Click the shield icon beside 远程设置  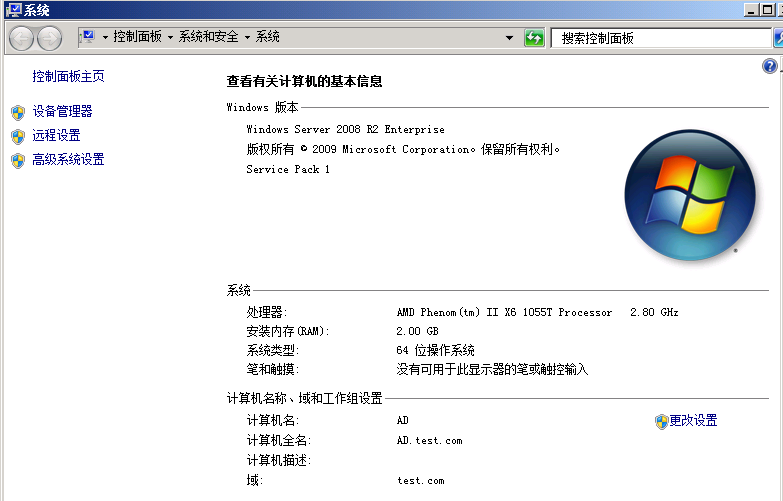[x=18, y=136]
